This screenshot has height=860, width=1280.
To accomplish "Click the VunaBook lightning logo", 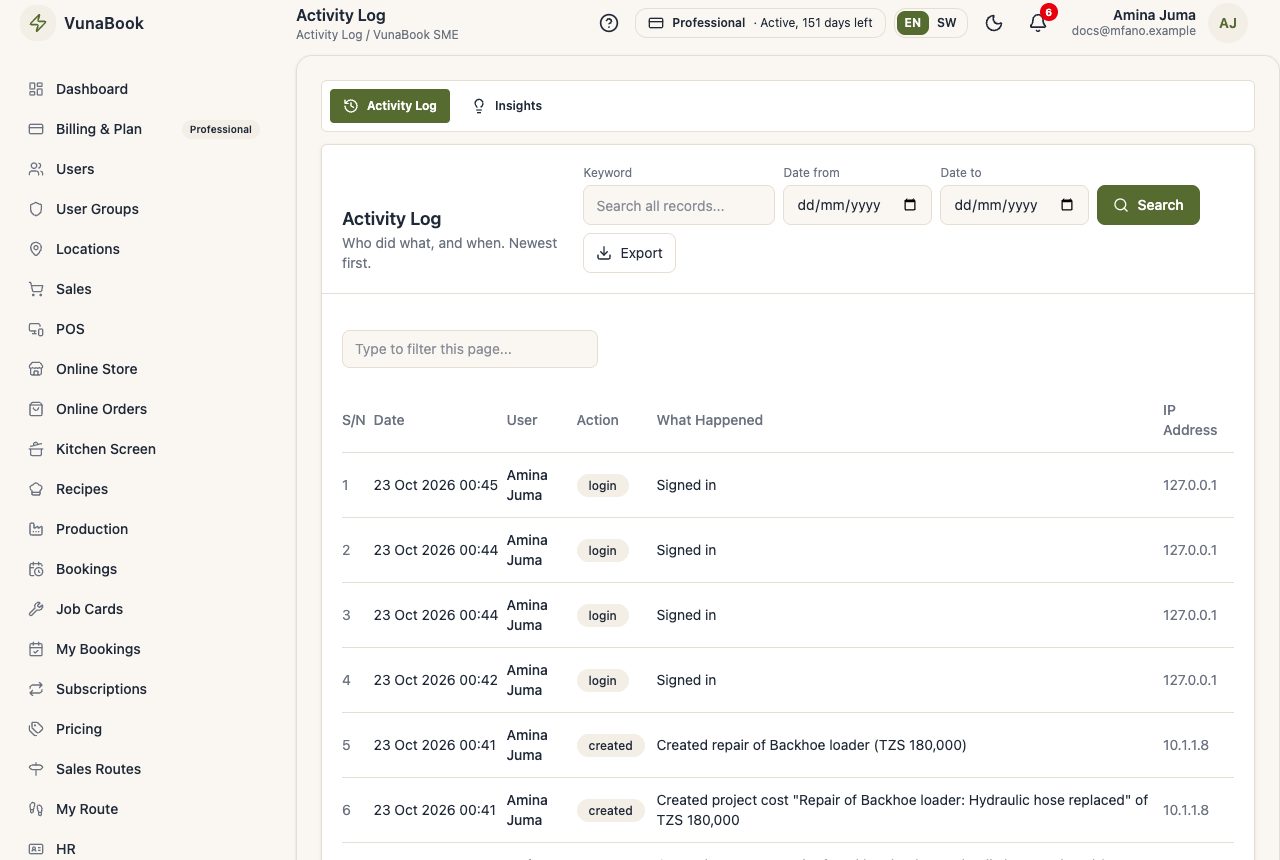I will click(38, 23).
